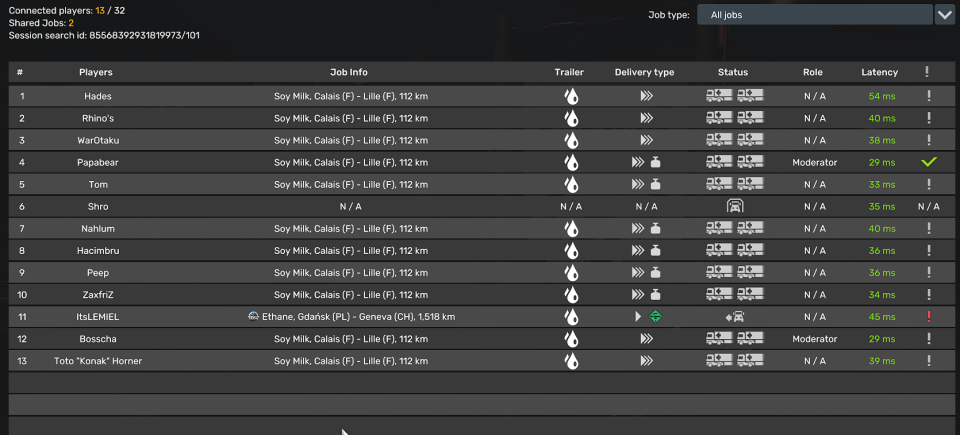This screenshot has width=960, height=435.
Task: Click the liquid trailer icon in Peep's row
Action: tap(570, 272)
